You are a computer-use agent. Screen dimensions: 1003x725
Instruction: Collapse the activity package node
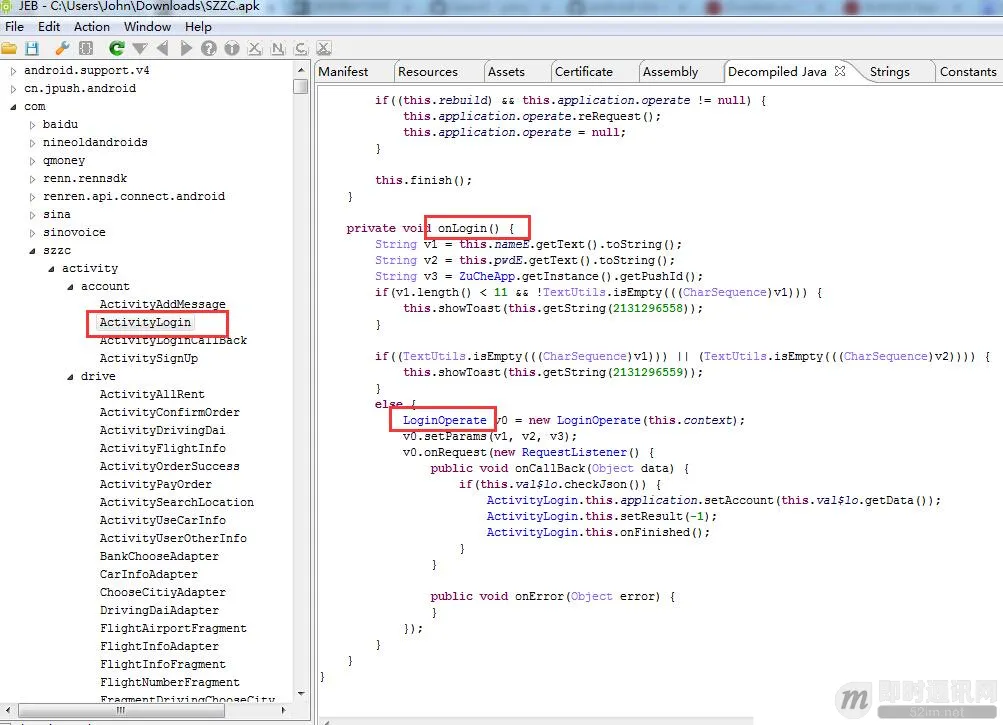coord(51,269)
